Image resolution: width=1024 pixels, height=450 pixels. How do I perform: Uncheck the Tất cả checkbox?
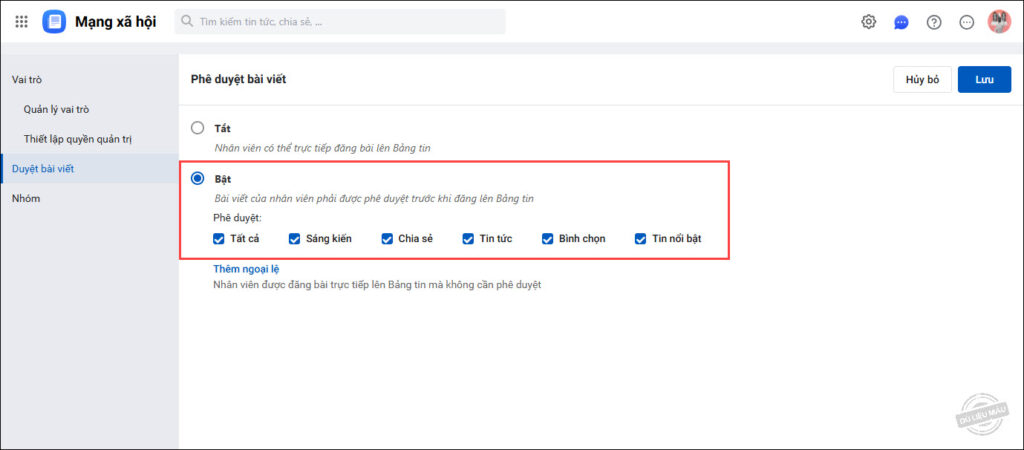click(x=219, y=239)
